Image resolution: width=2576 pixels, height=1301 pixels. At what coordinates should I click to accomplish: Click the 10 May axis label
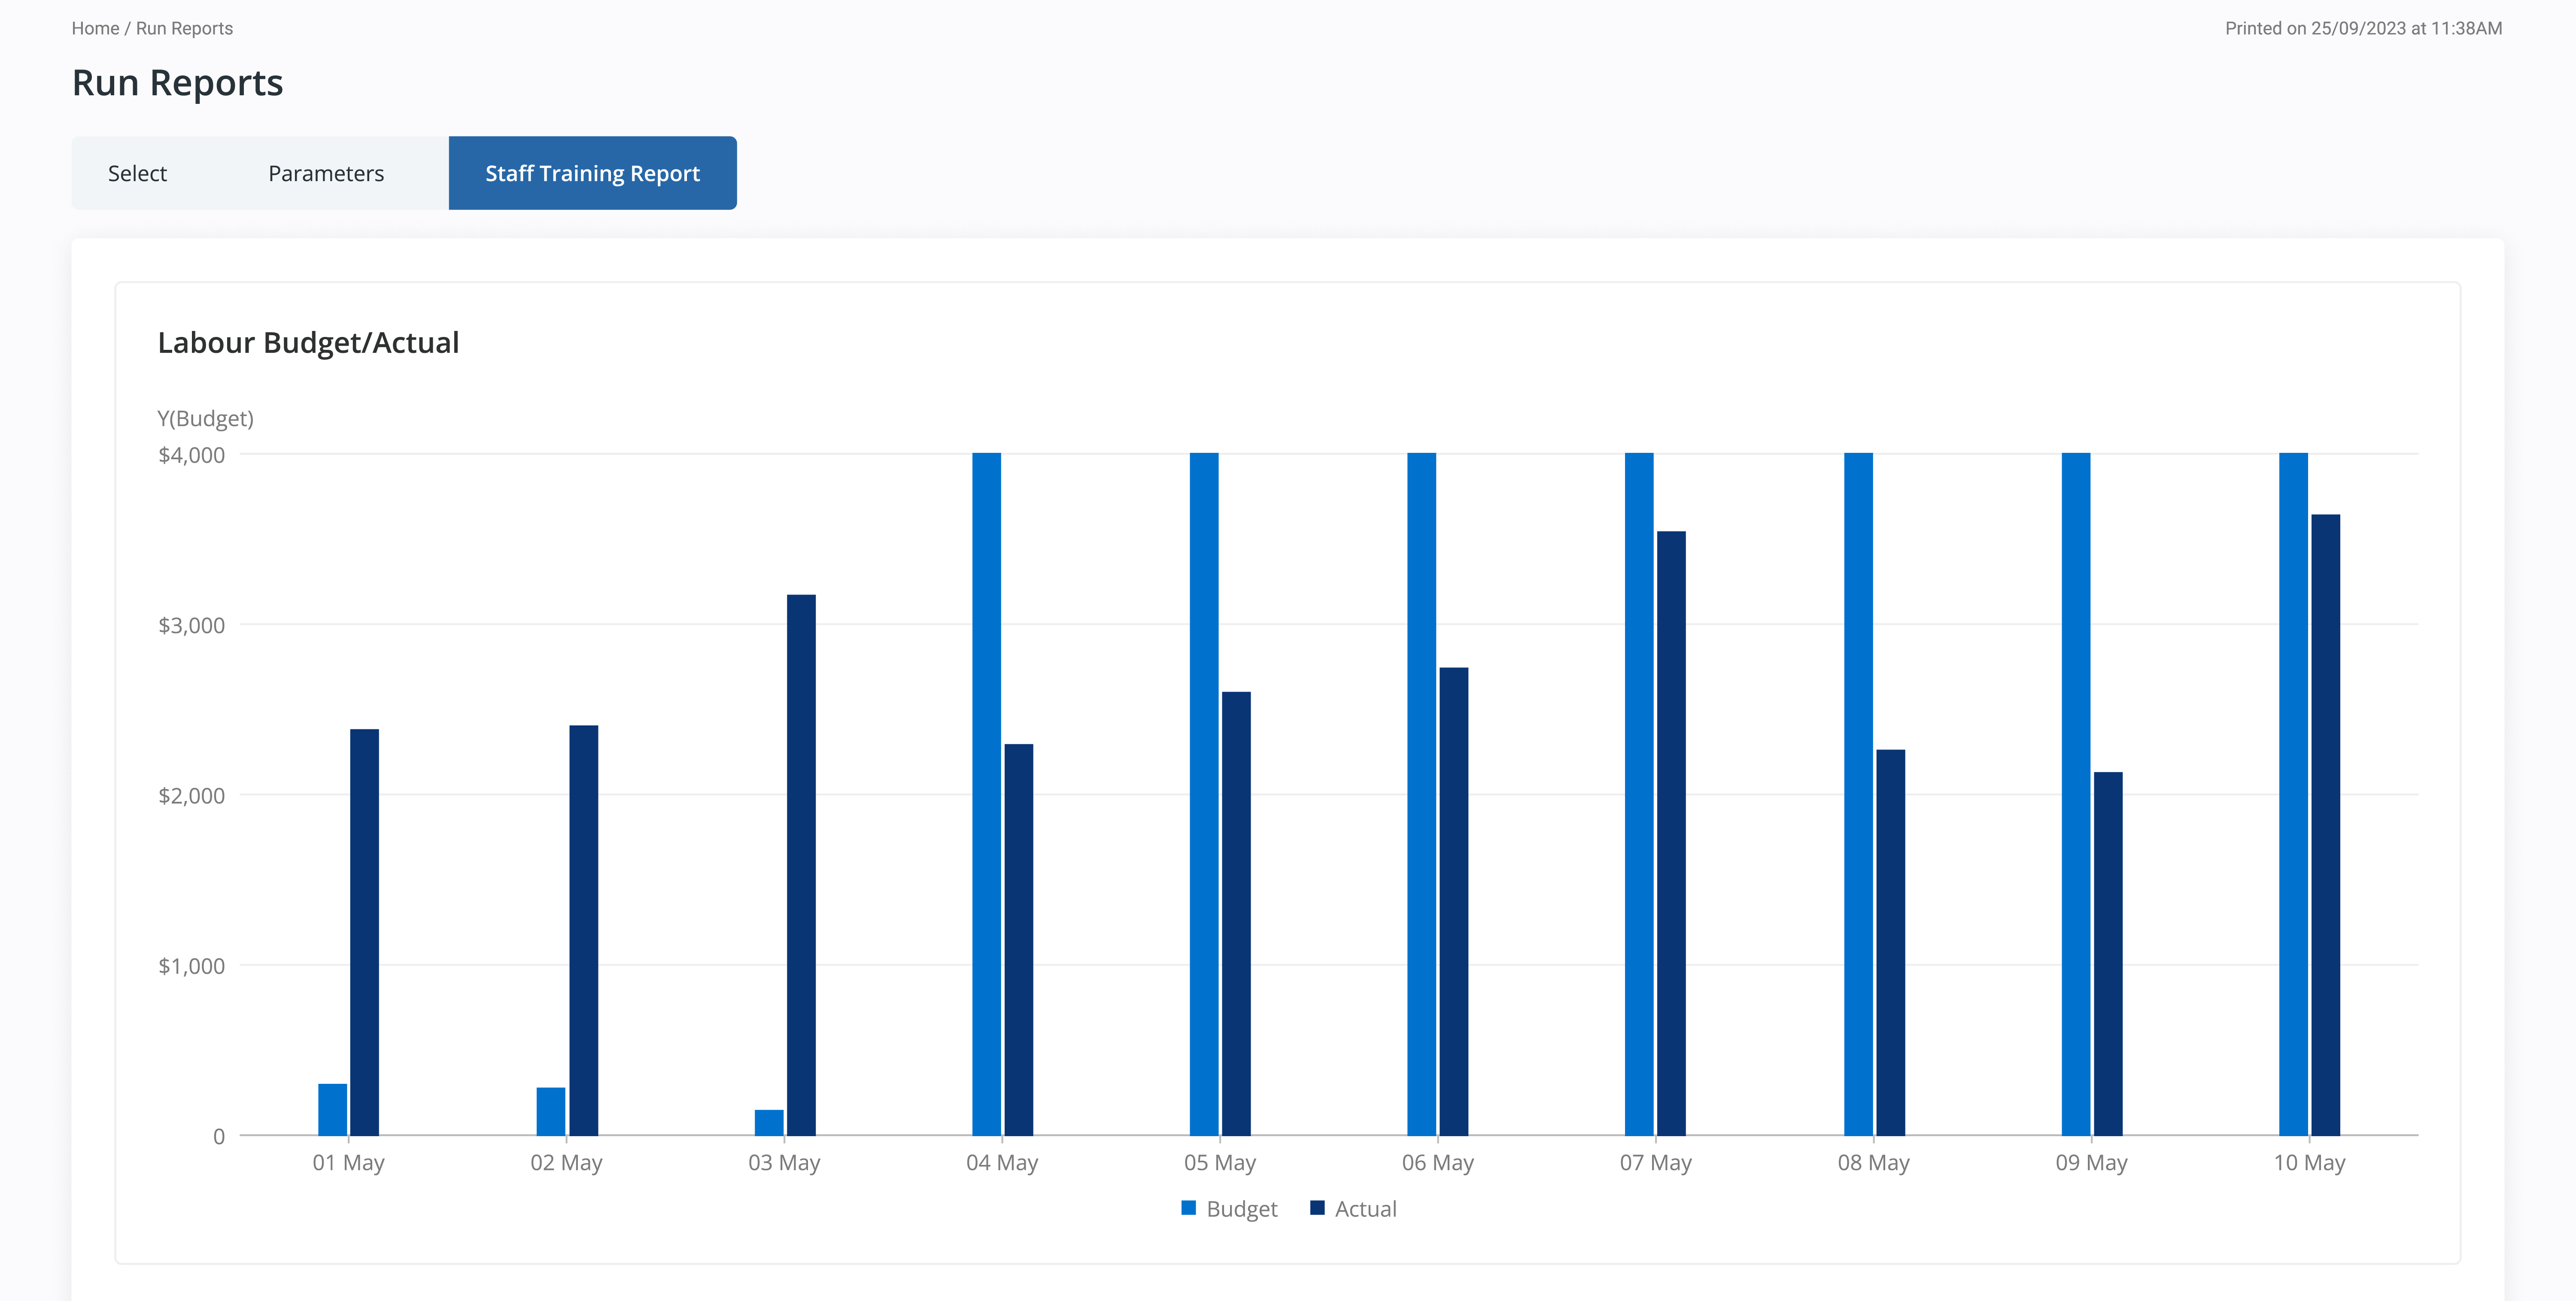(x=2309, y=1162)
